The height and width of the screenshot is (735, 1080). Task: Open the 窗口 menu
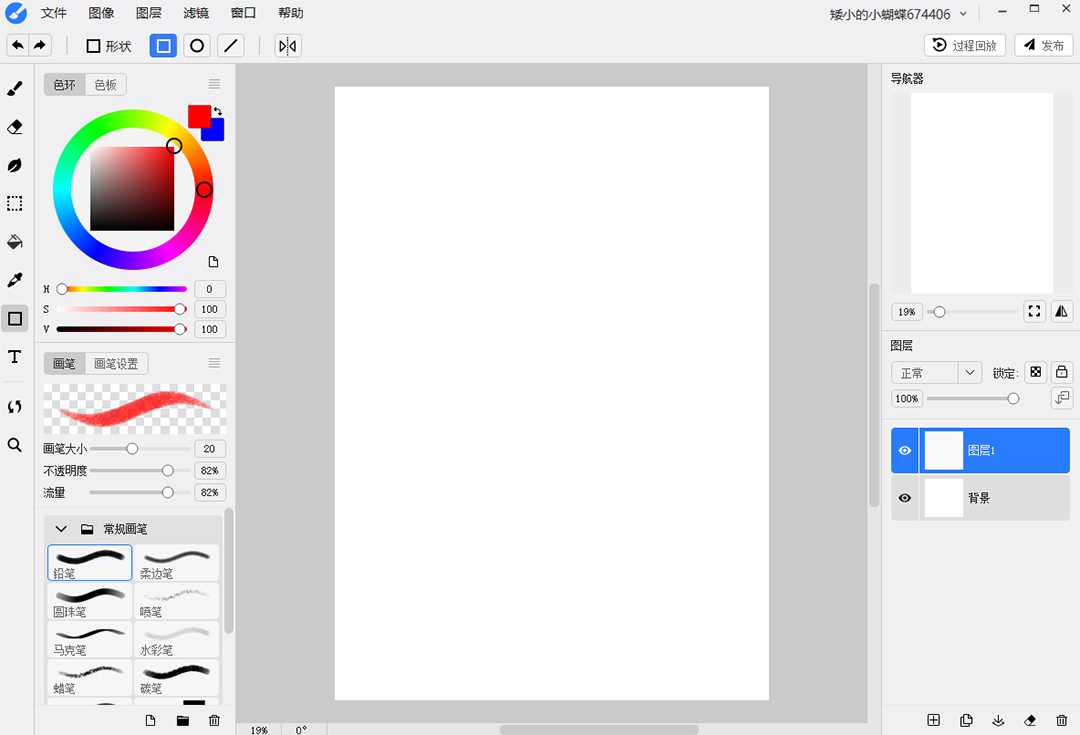(x=243, y=13)
